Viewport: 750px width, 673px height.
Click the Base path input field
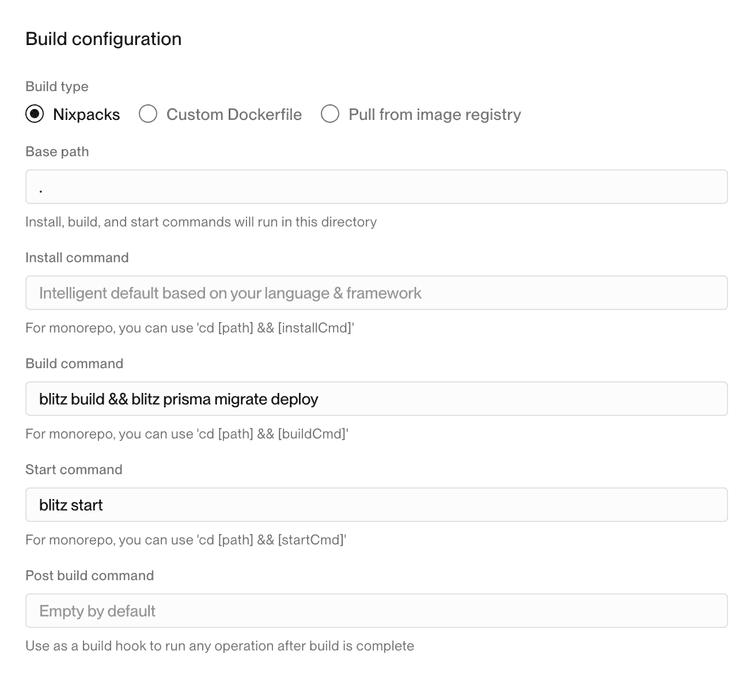[x=376, y=187]
